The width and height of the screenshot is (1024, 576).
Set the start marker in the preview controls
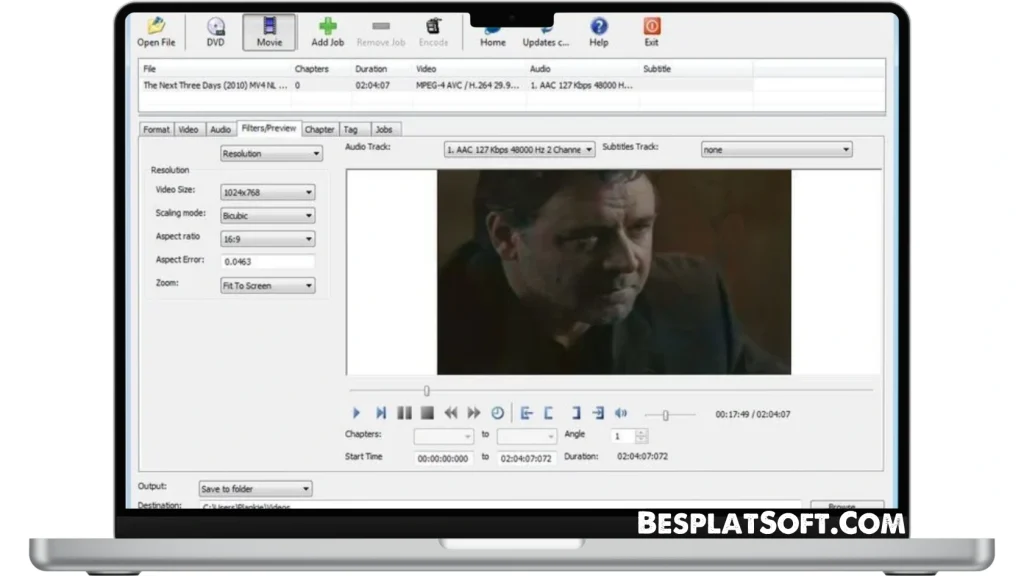point(527,412)
